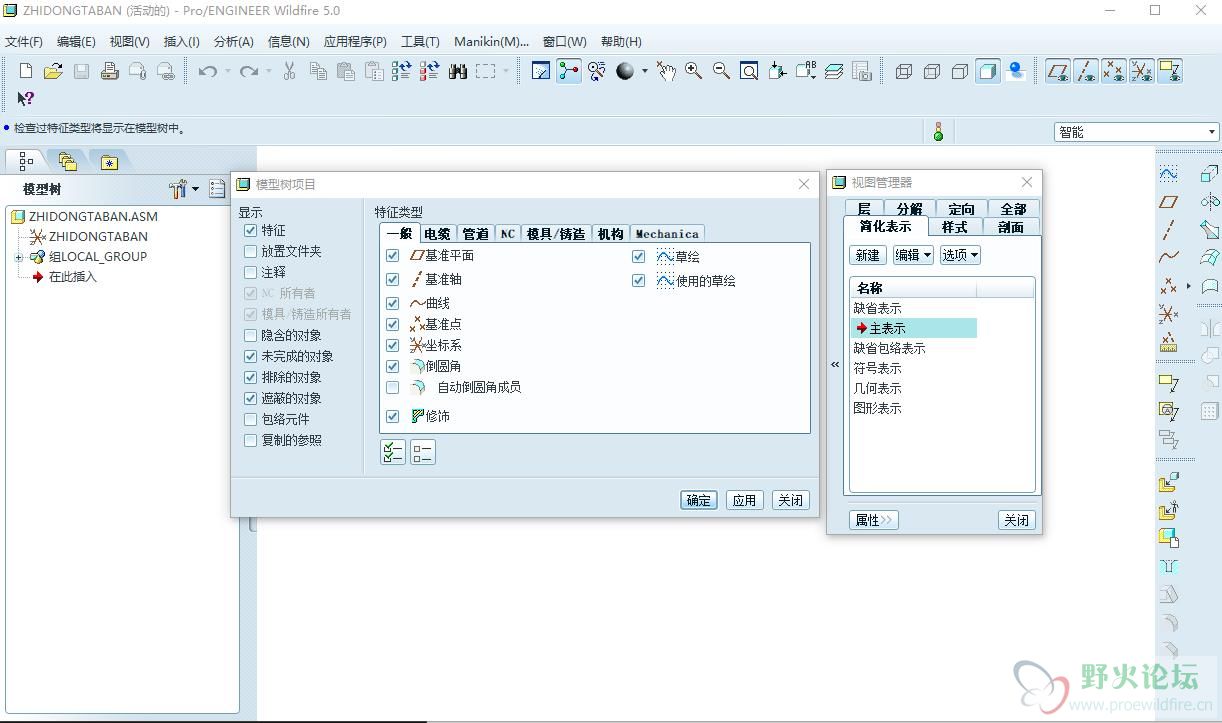Click the select all checkmarks icon in model tree dialog

click(393, 452)
